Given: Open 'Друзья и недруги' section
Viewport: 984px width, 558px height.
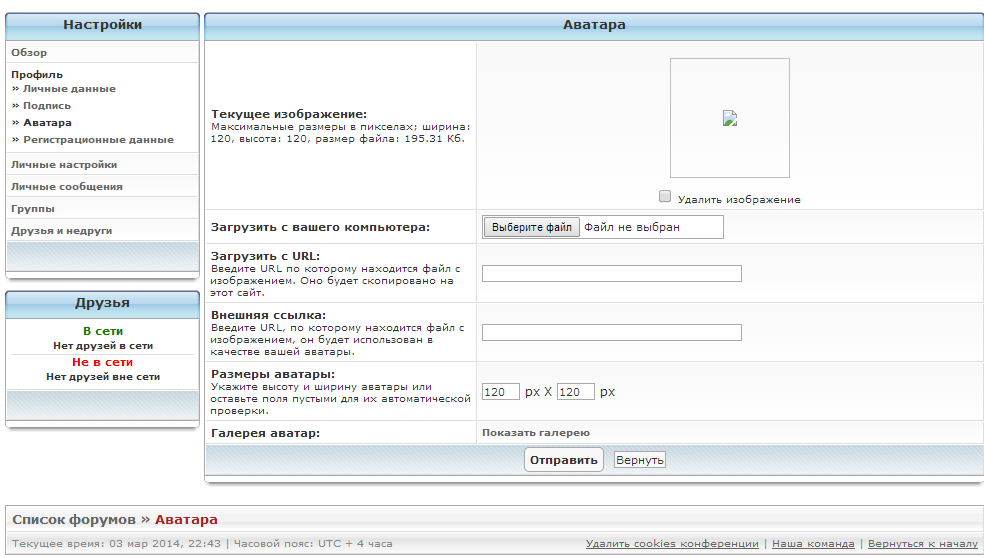Looking at the screenshot, I should (62, 230).
